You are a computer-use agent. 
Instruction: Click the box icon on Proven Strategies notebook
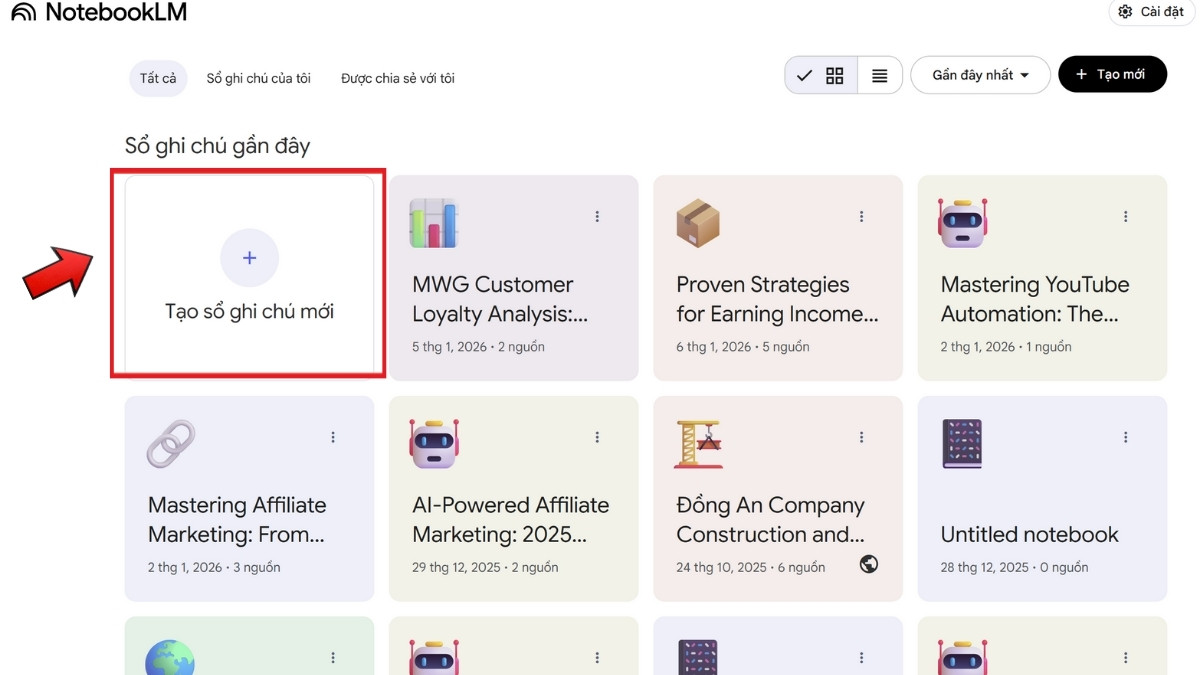click(x=697, y=222)
